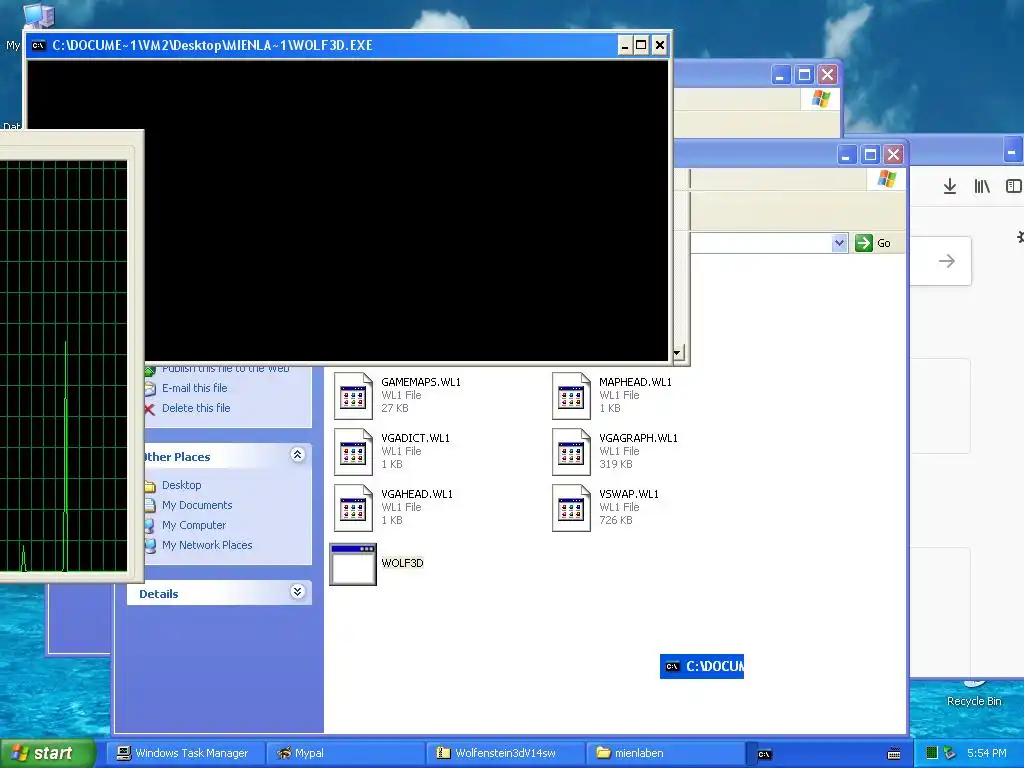Open the browser library icon

(982, 187)
